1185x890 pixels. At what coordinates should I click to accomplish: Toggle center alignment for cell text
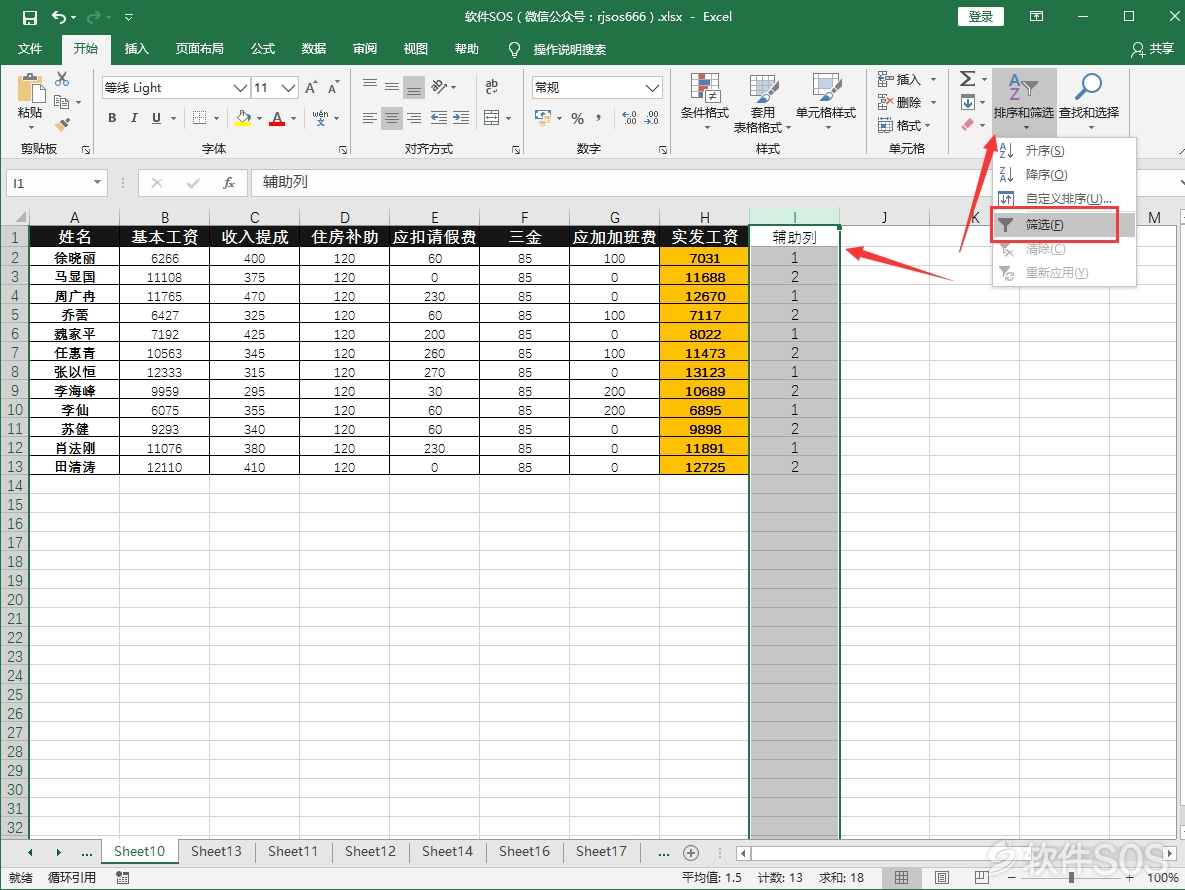pyautogui.click(x=391, y=118)
